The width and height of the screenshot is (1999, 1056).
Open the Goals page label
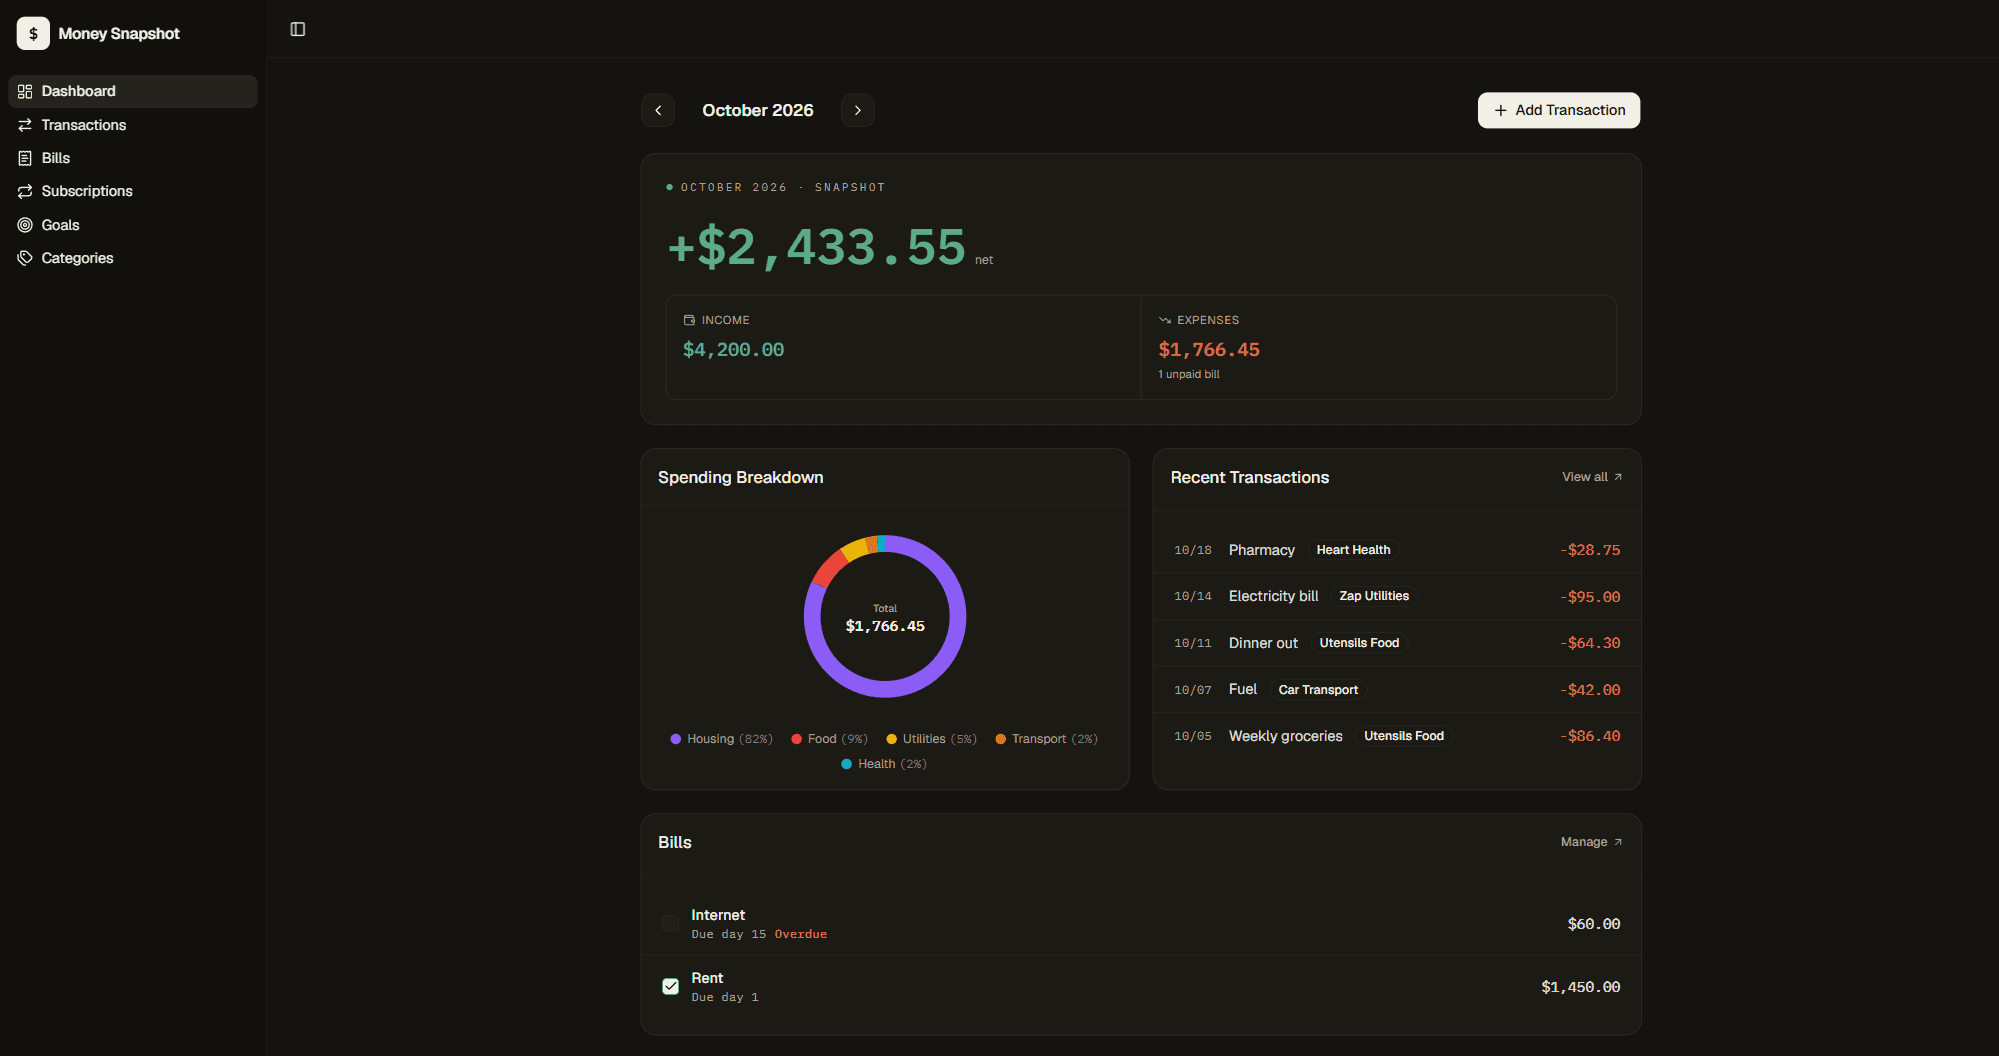tap(61, 225)
